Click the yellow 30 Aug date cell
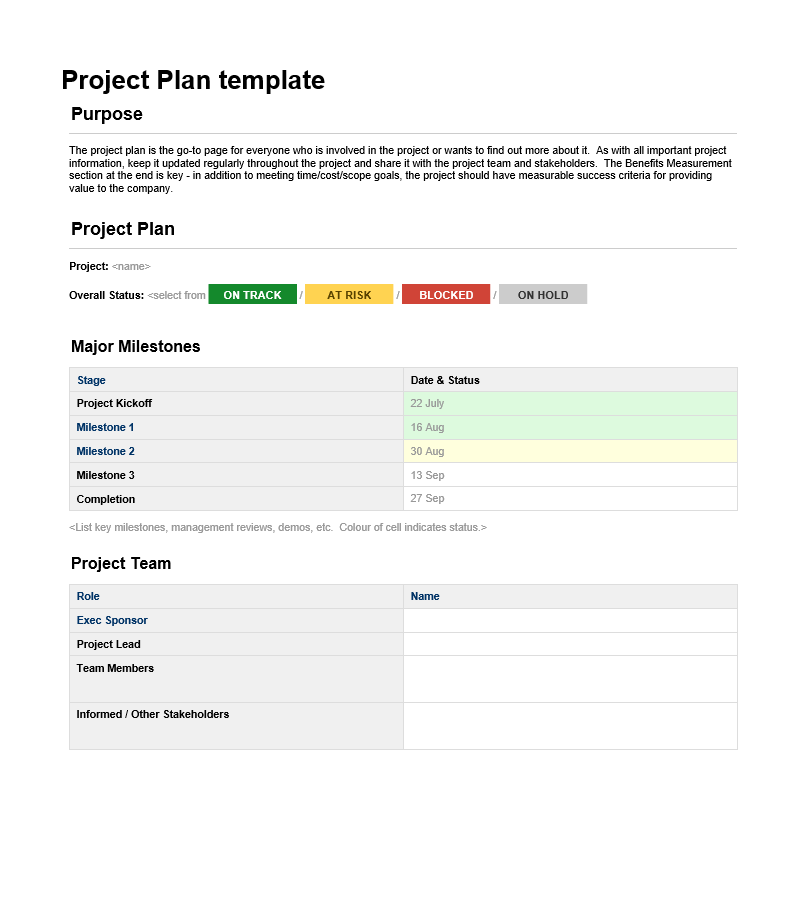This screenshot has height=912, width=809. (571, 451)
